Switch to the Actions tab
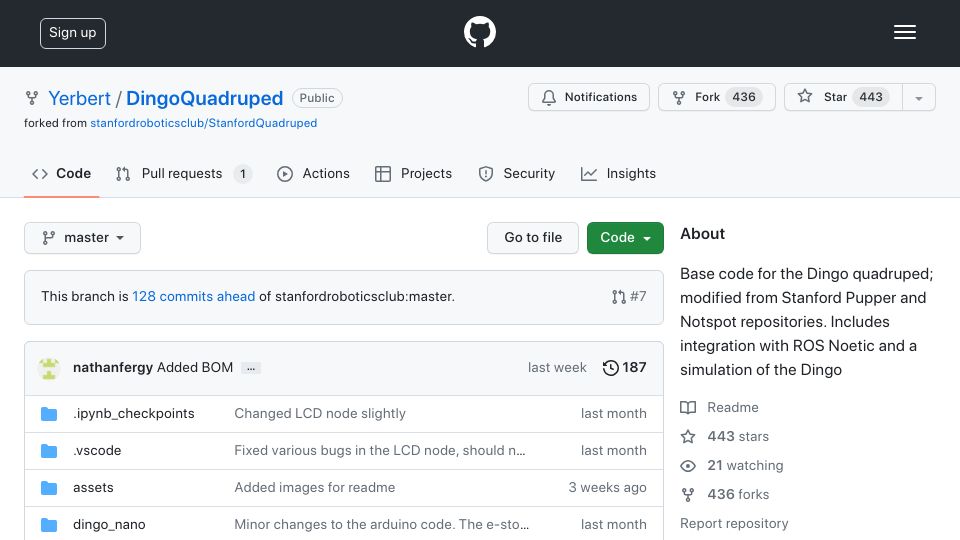Viewport: 960px width, 540px height. [x=313, y=174]
